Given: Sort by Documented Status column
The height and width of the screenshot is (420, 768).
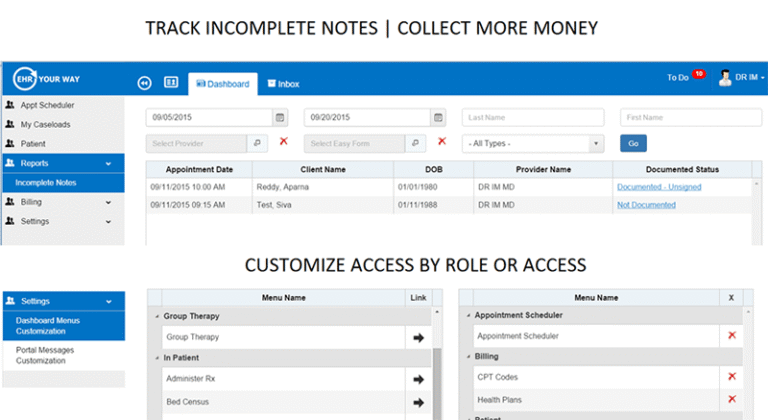Looking at the screenshot, I should [682, 170].
